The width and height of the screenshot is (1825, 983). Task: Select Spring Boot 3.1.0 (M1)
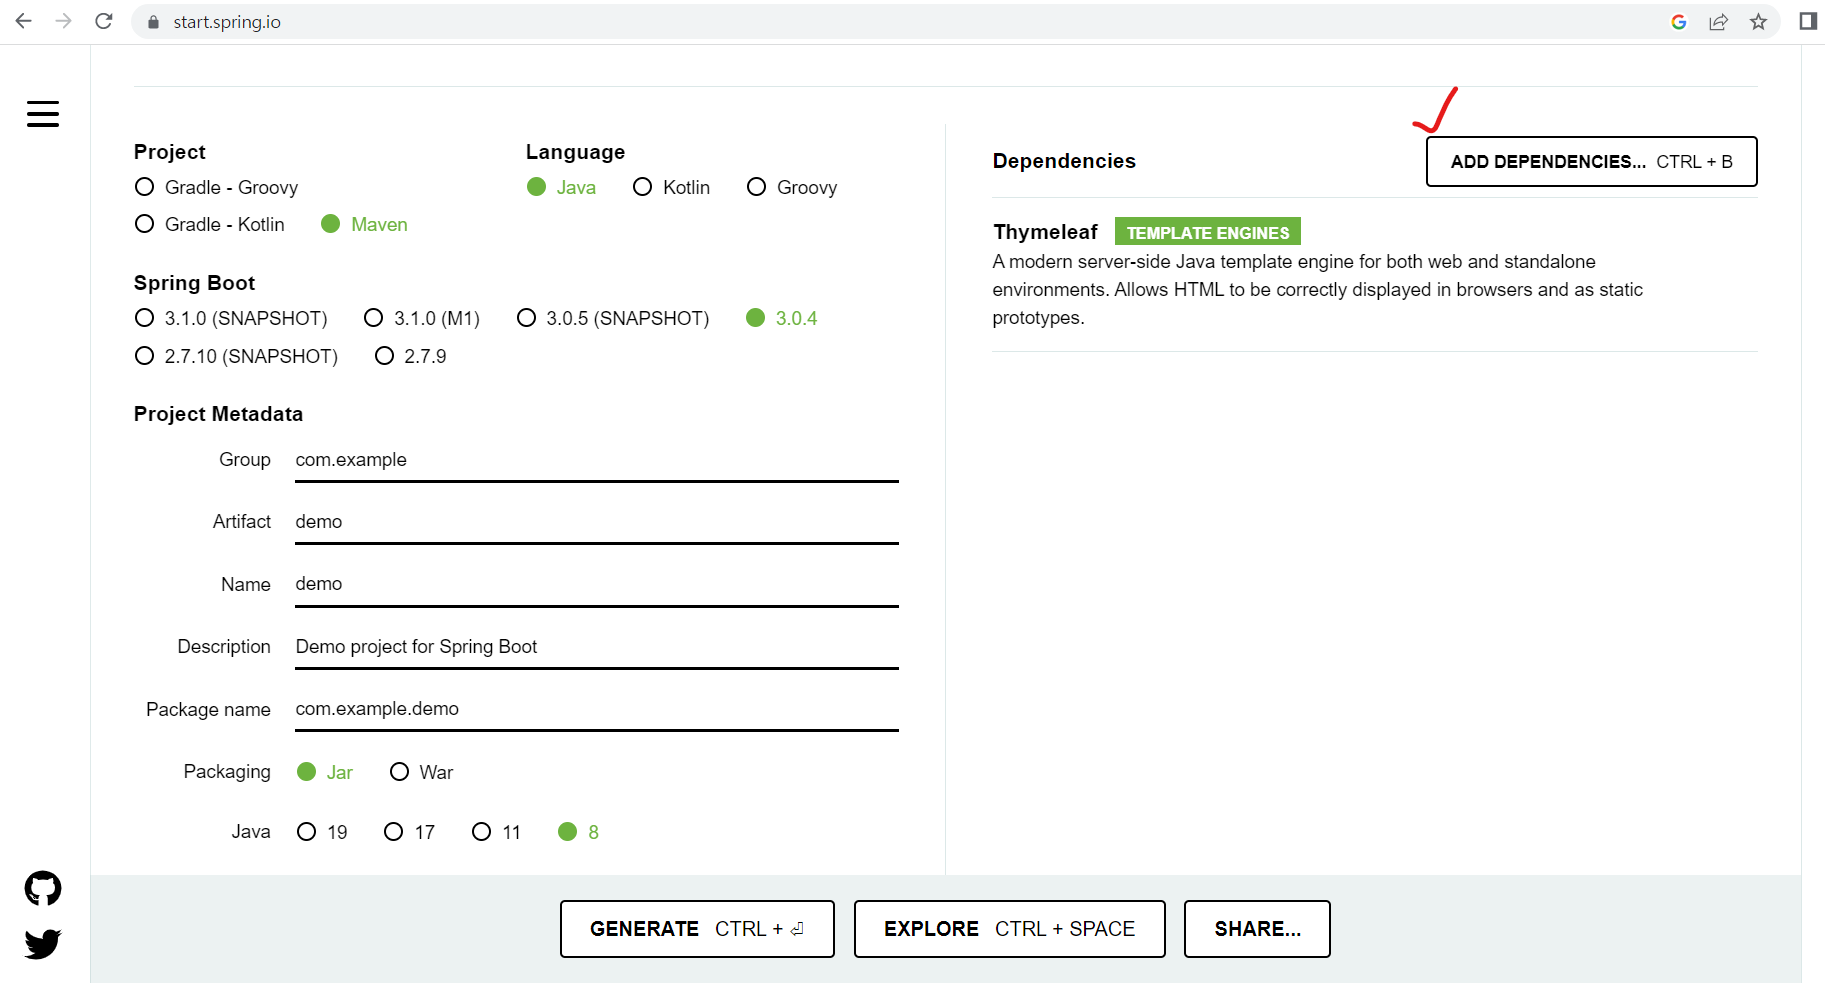tap(422, 318)
